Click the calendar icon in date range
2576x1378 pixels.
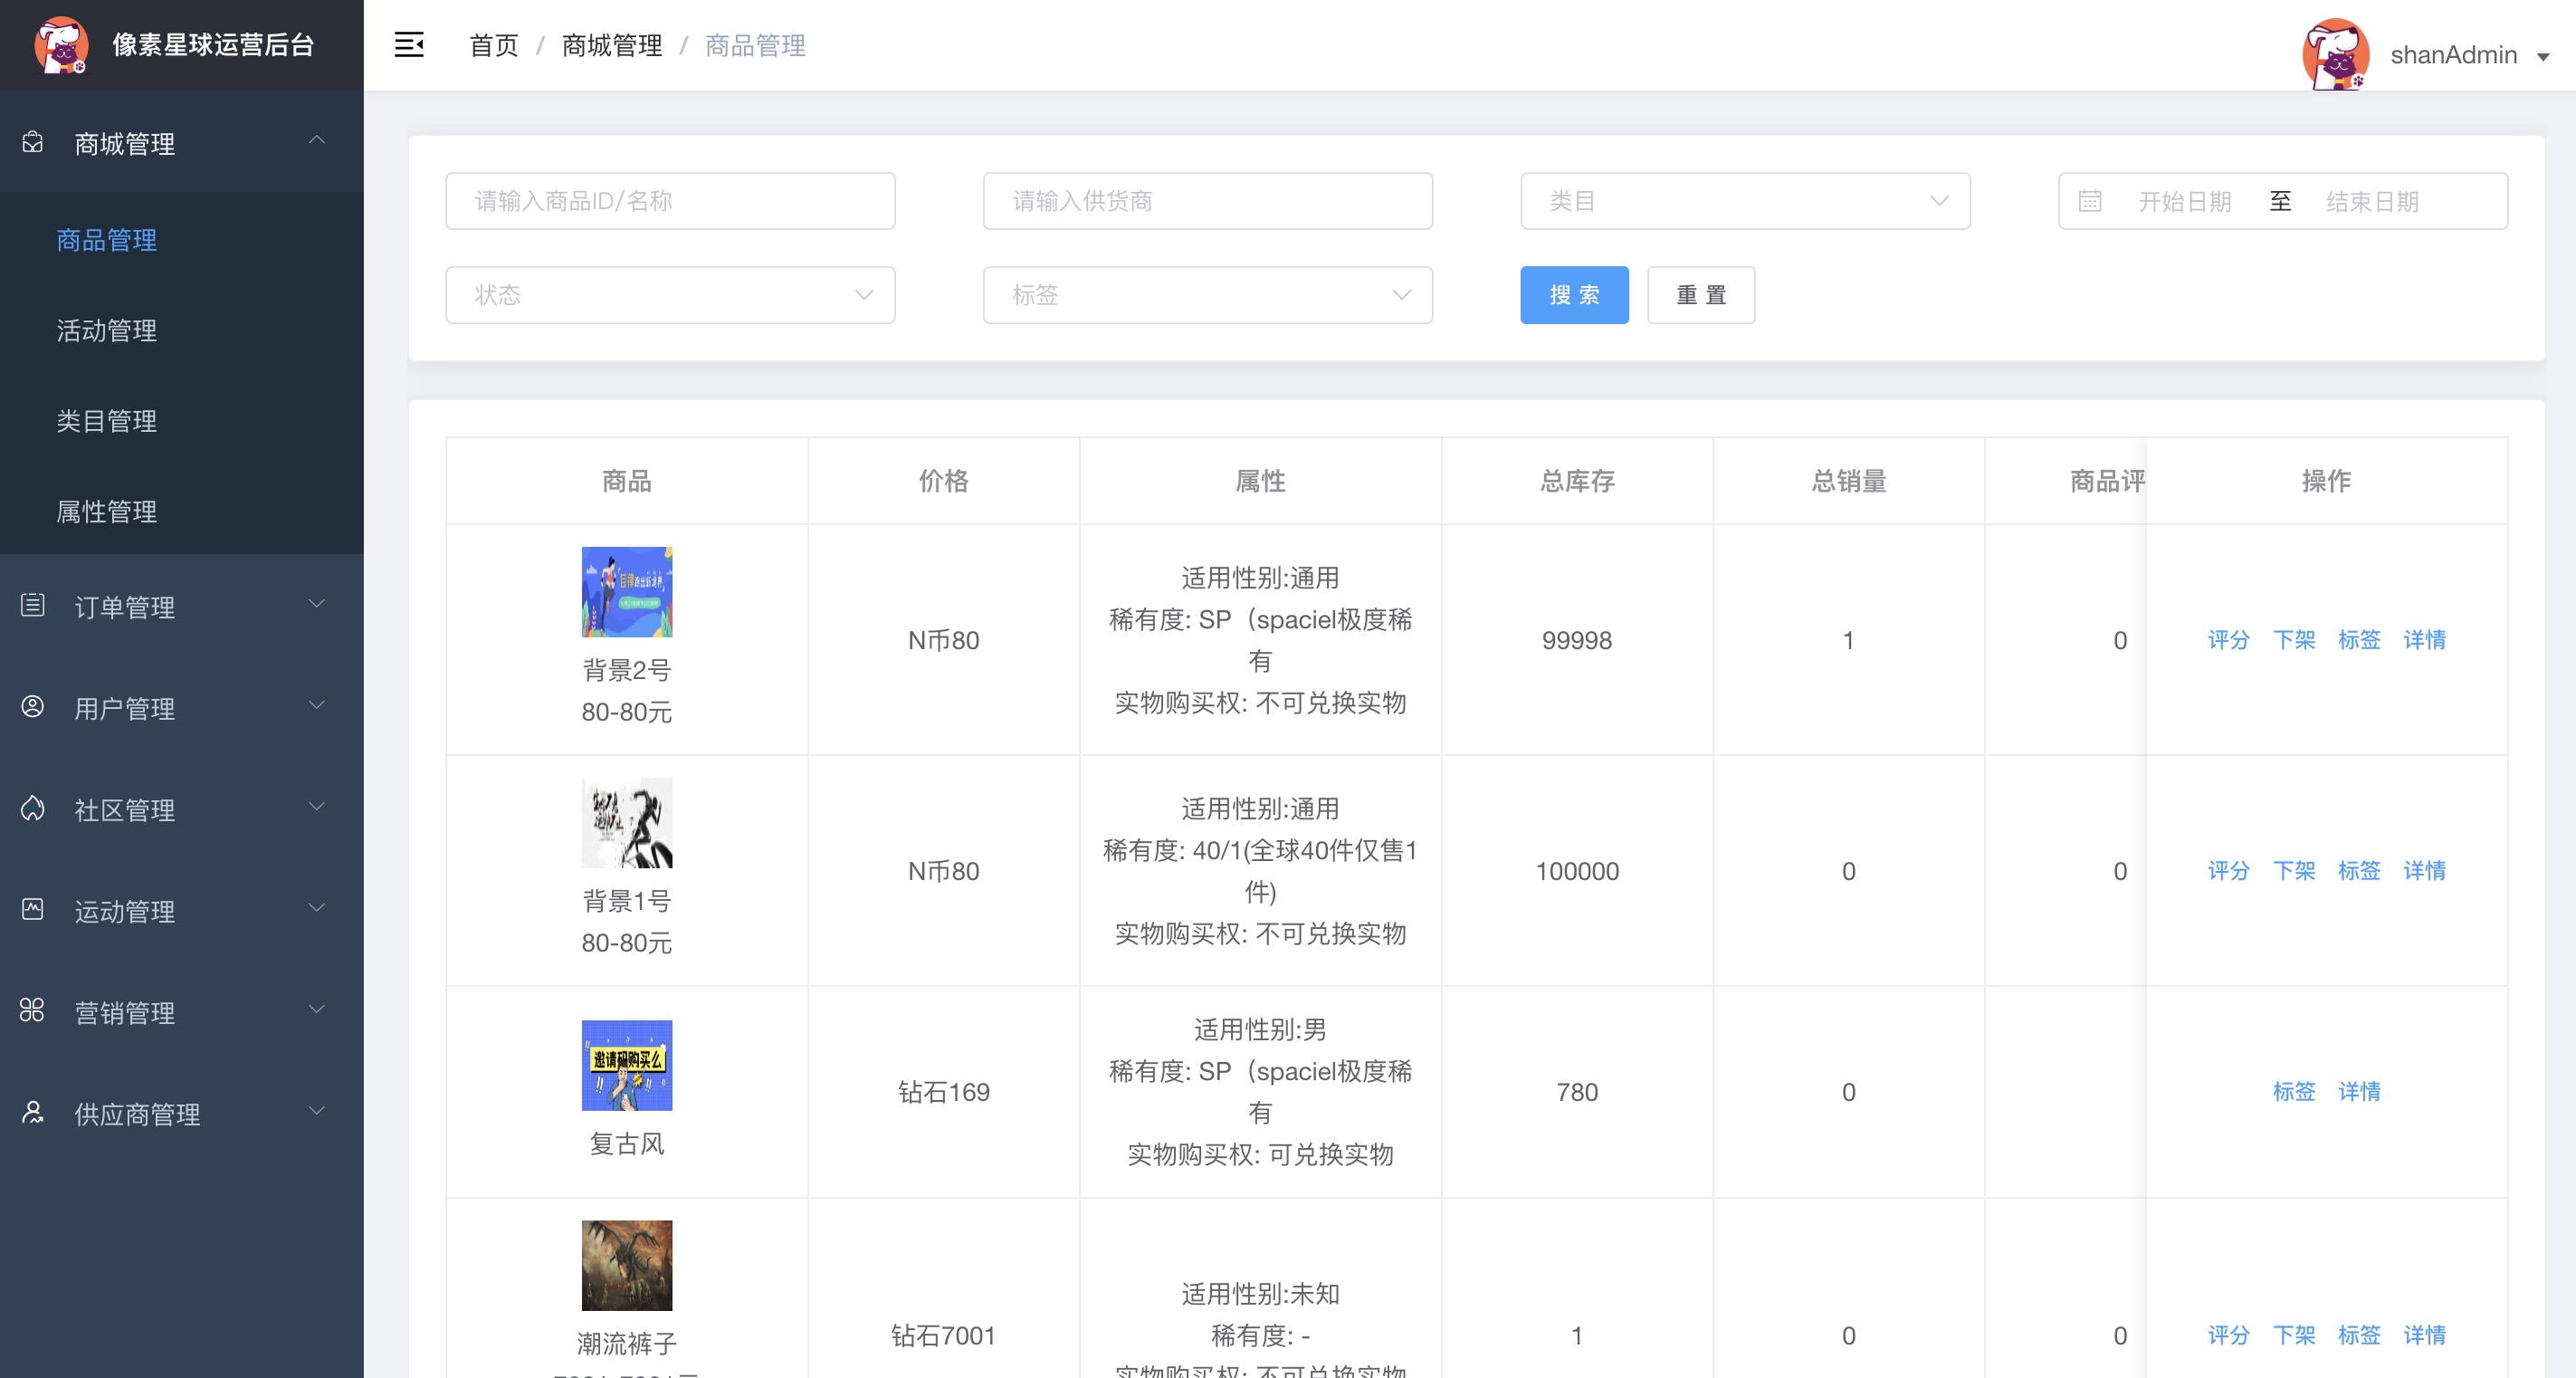[2090, 201]
